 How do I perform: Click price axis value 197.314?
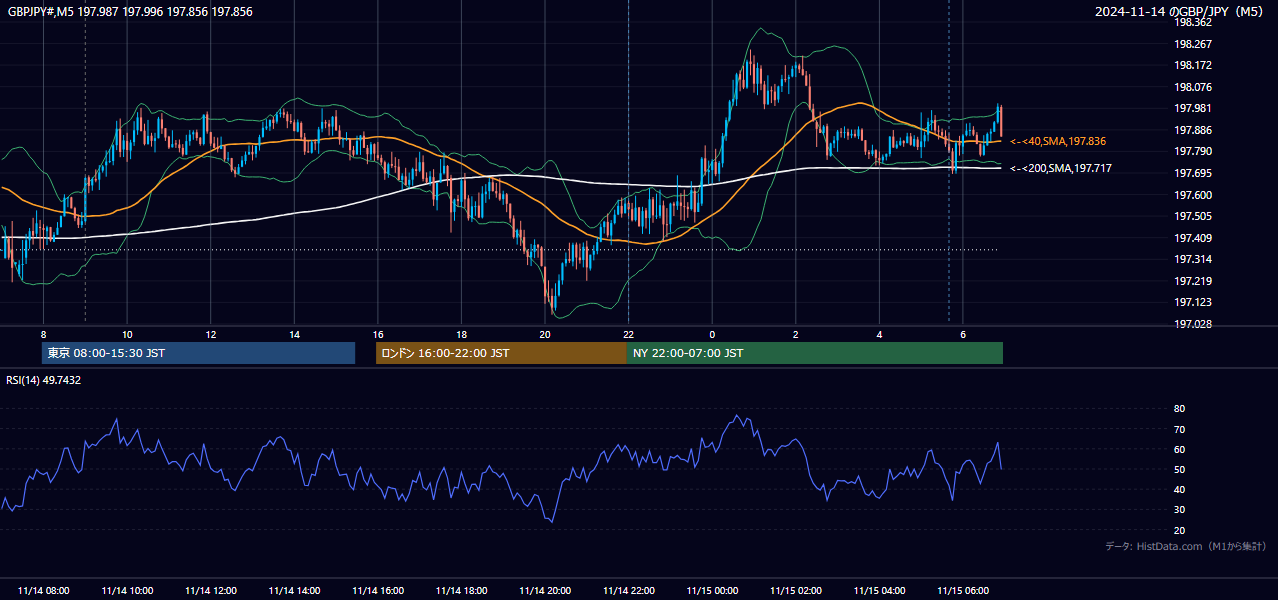tap(1192, 259)
